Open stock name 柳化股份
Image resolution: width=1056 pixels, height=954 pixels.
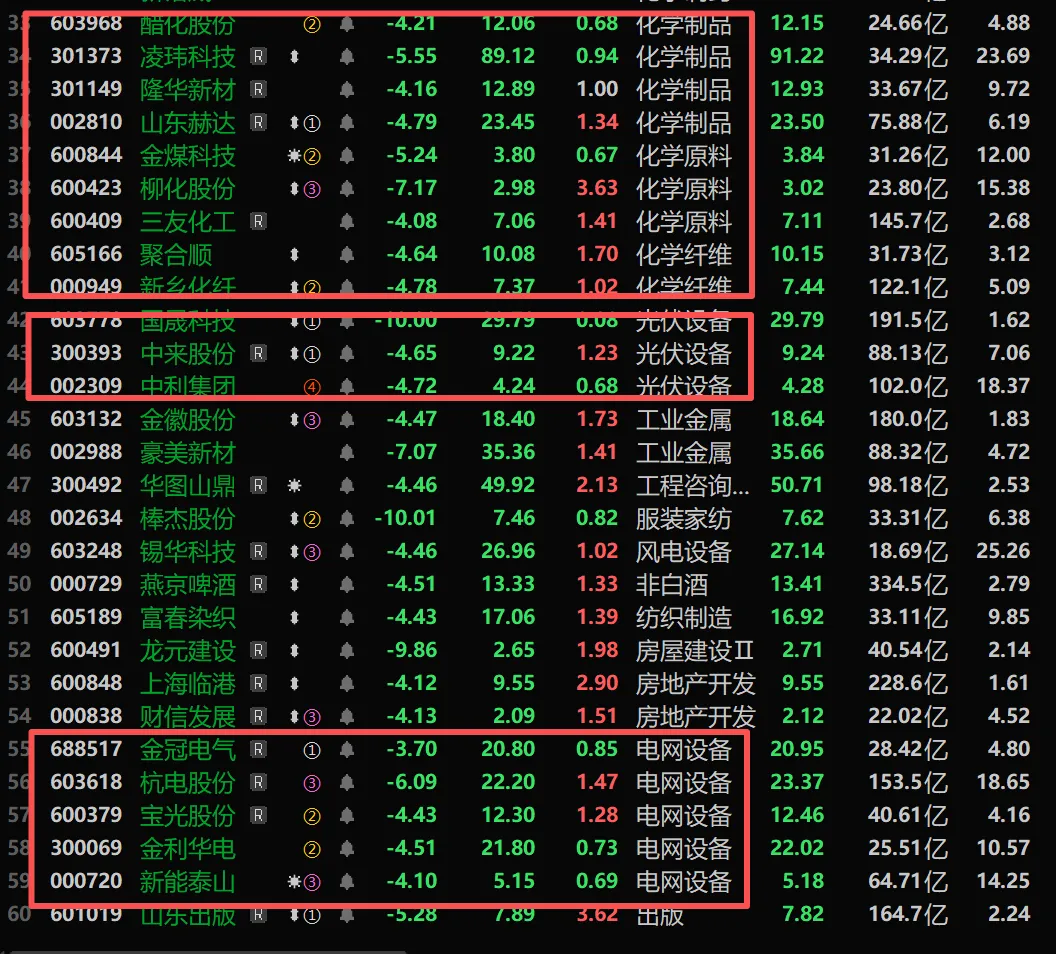pyautogui.click(x=188, y=189)
